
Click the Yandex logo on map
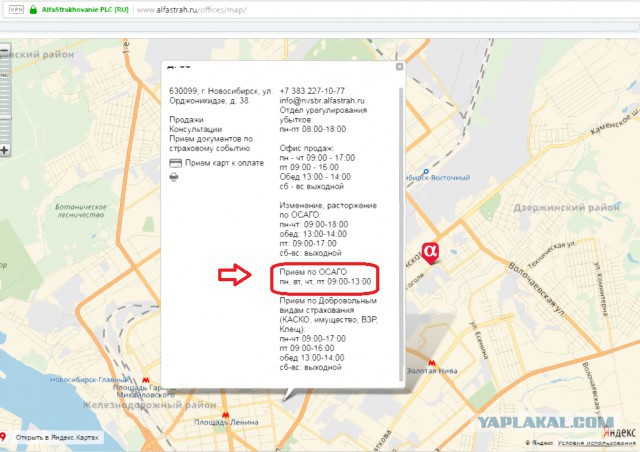click(x=618, y=432)
